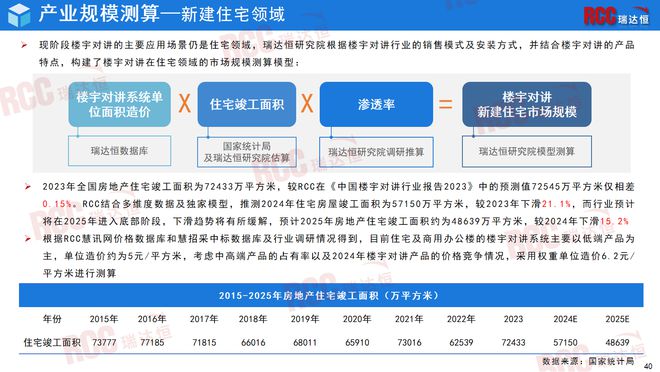Image resolution: width=660 pixels, height=372 pixels.
Task: Click the table value 48639 in the table
Action: (617, 343)
